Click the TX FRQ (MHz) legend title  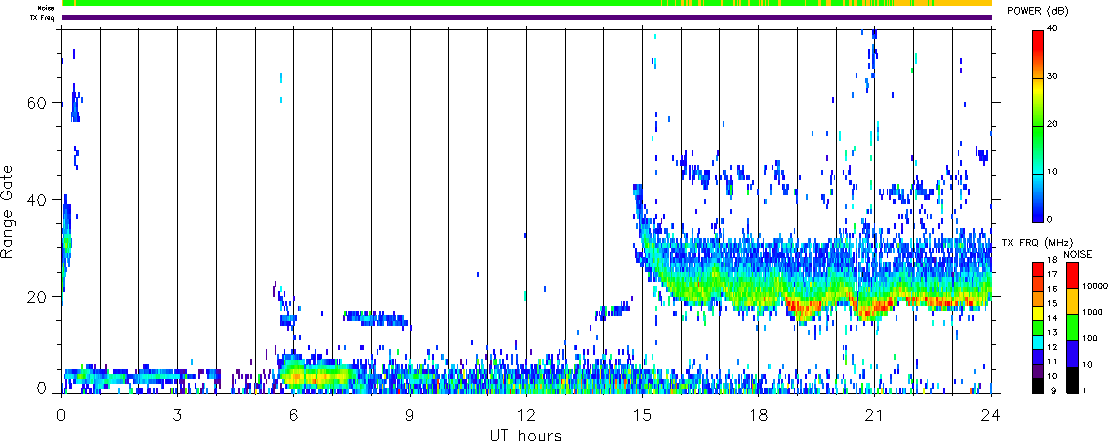point(1037,242)
